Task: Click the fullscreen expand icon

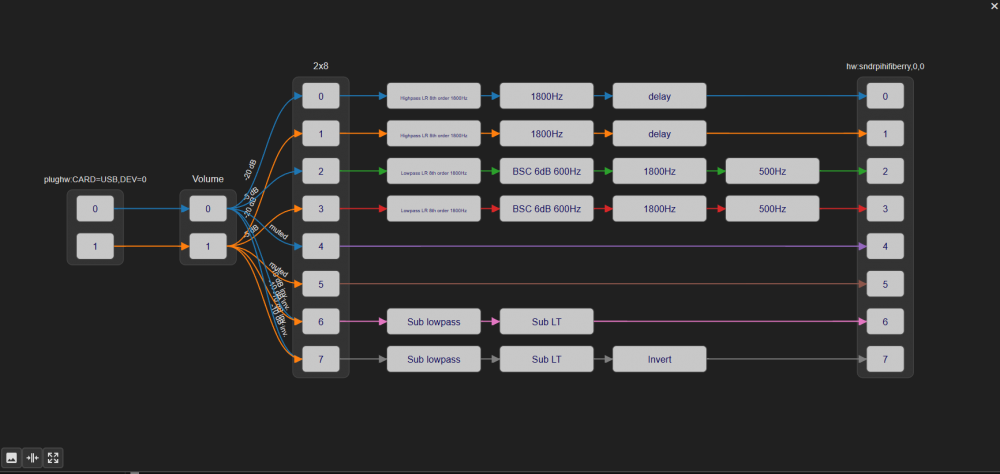Action: click(x=54, y=458)
